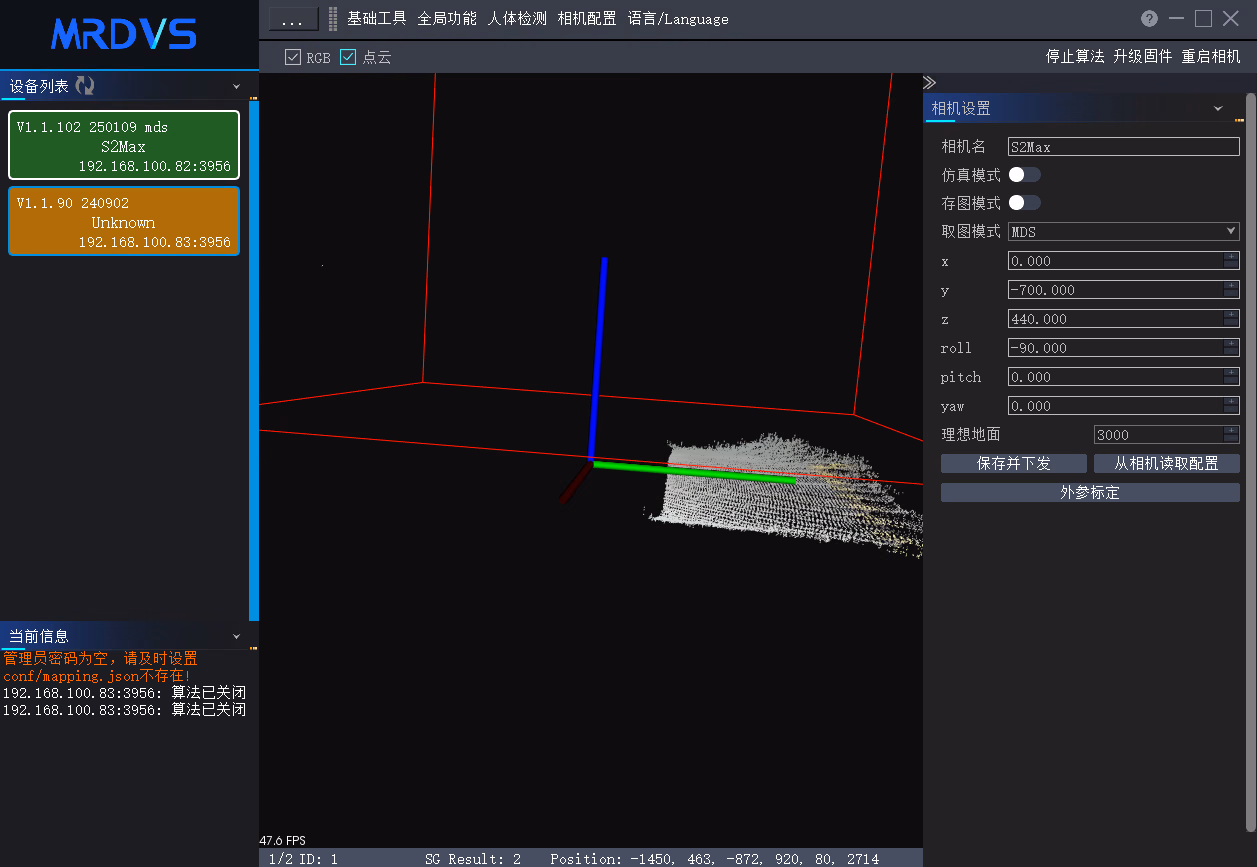Select S2Max device 192.168.100.82
1257x867 pixels.
pos(124,146)
